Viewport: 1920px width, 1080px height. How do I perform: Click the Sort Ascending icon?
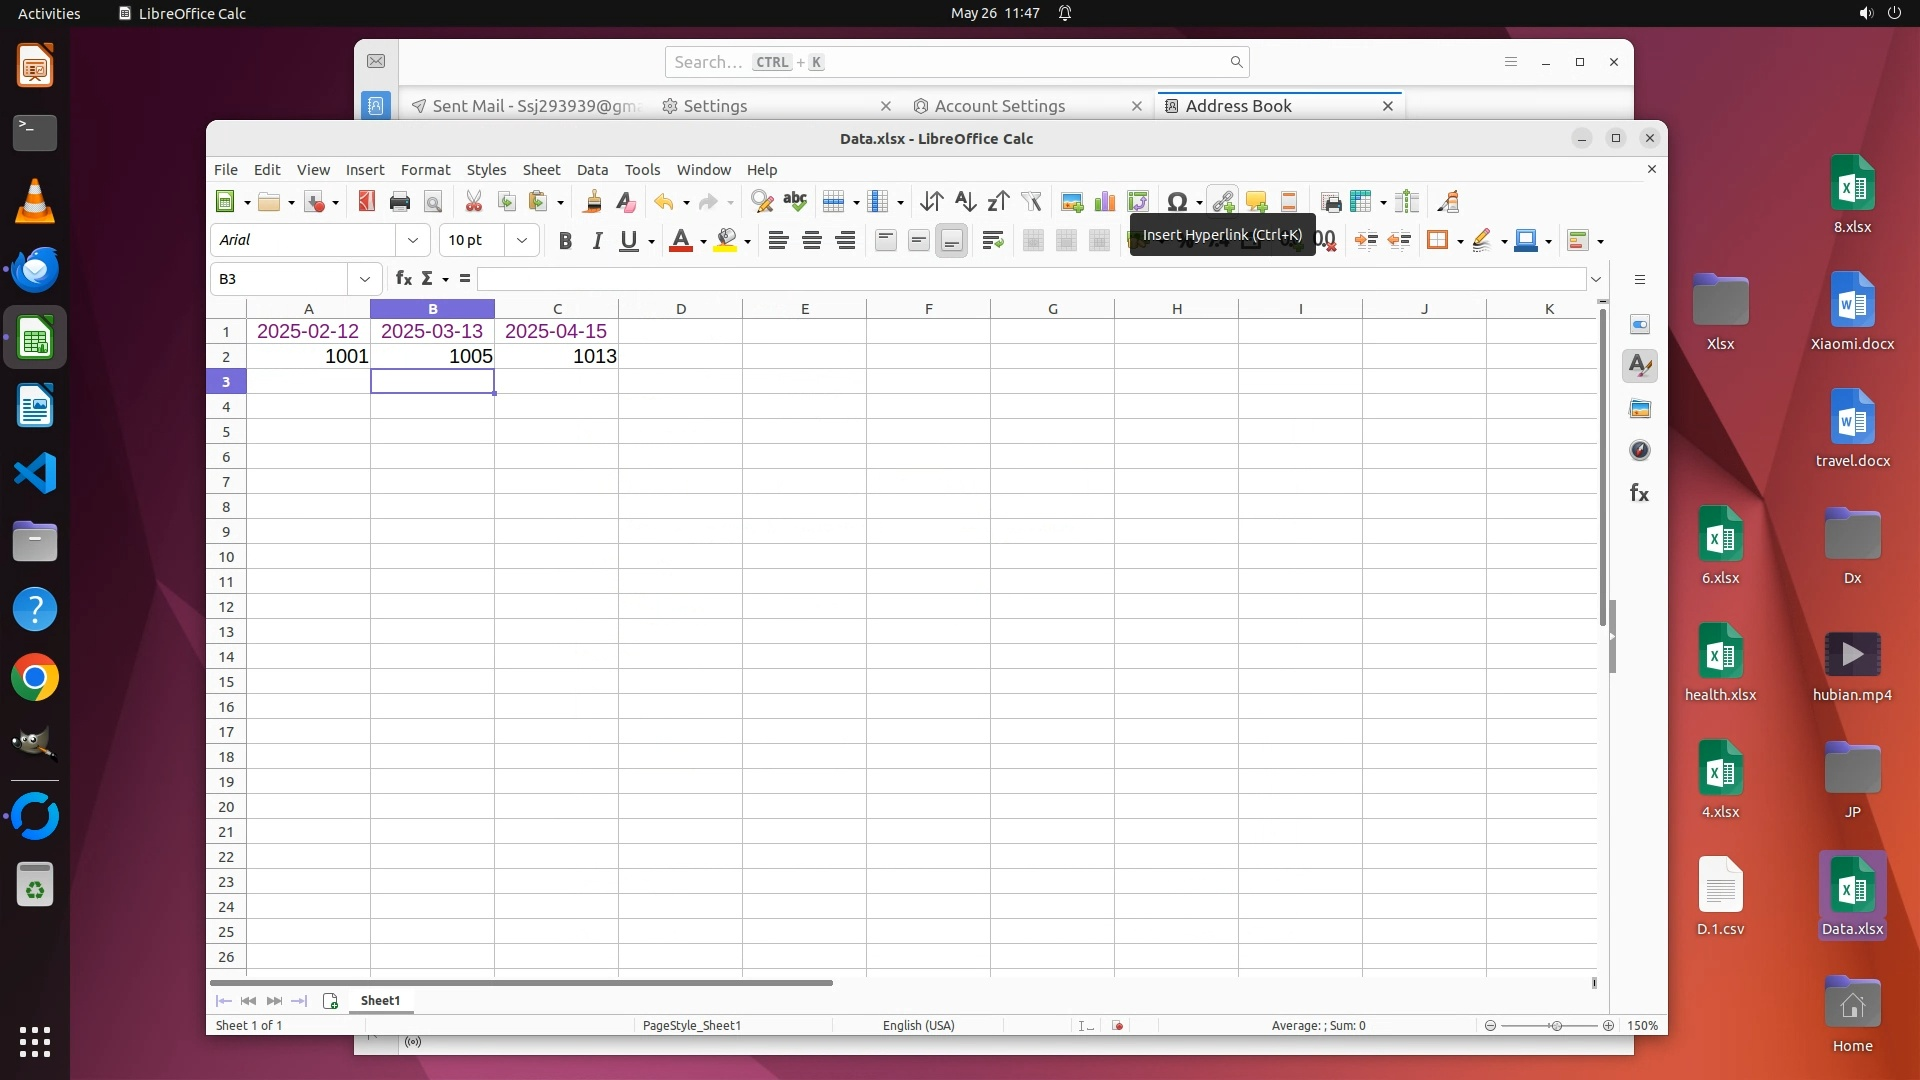[x=964, y=202]
